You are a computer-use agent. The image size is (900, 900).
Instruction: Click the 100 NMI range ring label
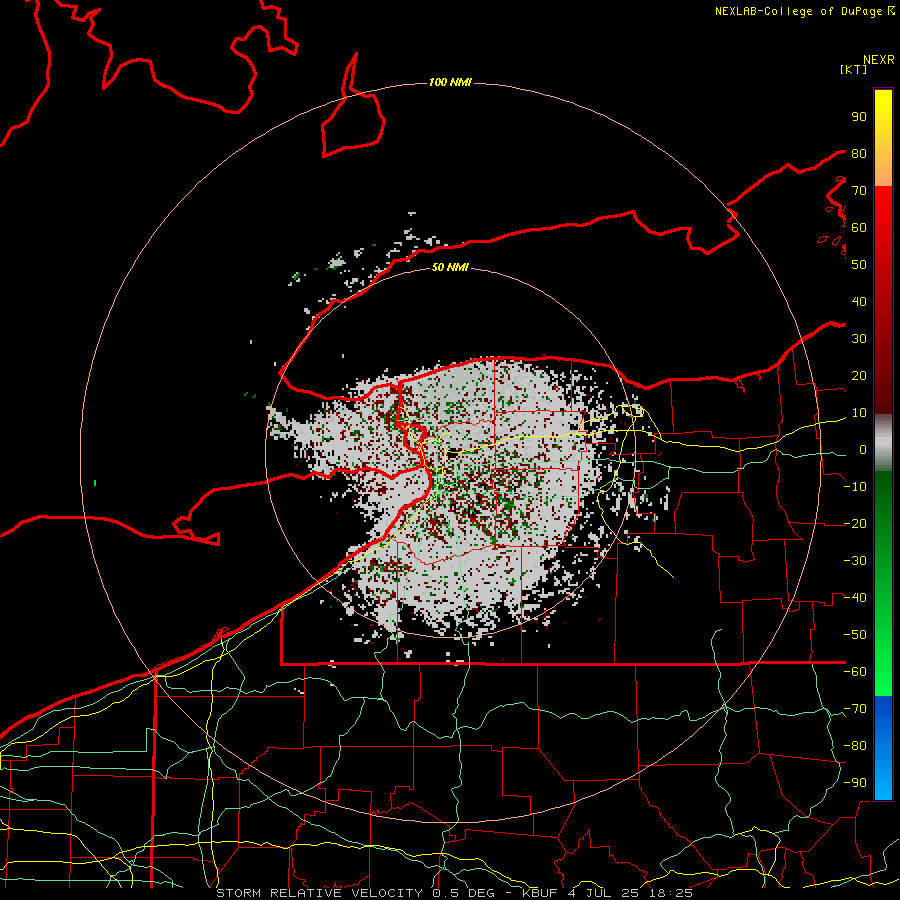tap(450, 83)
